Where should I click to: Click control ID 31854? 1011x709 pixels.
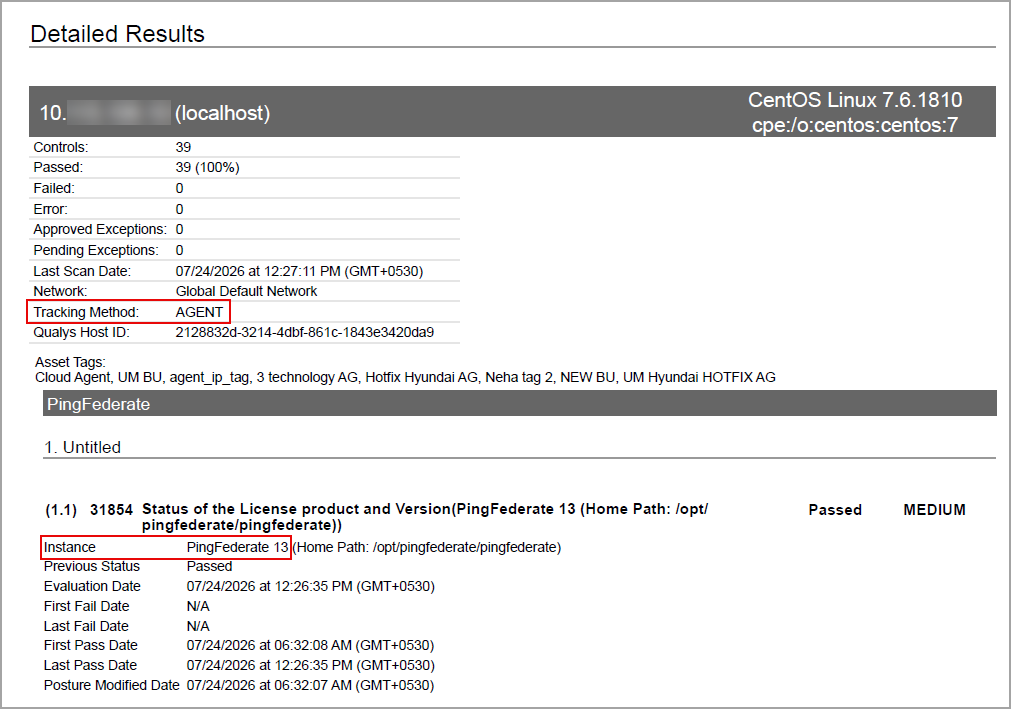tap(112, 510)
